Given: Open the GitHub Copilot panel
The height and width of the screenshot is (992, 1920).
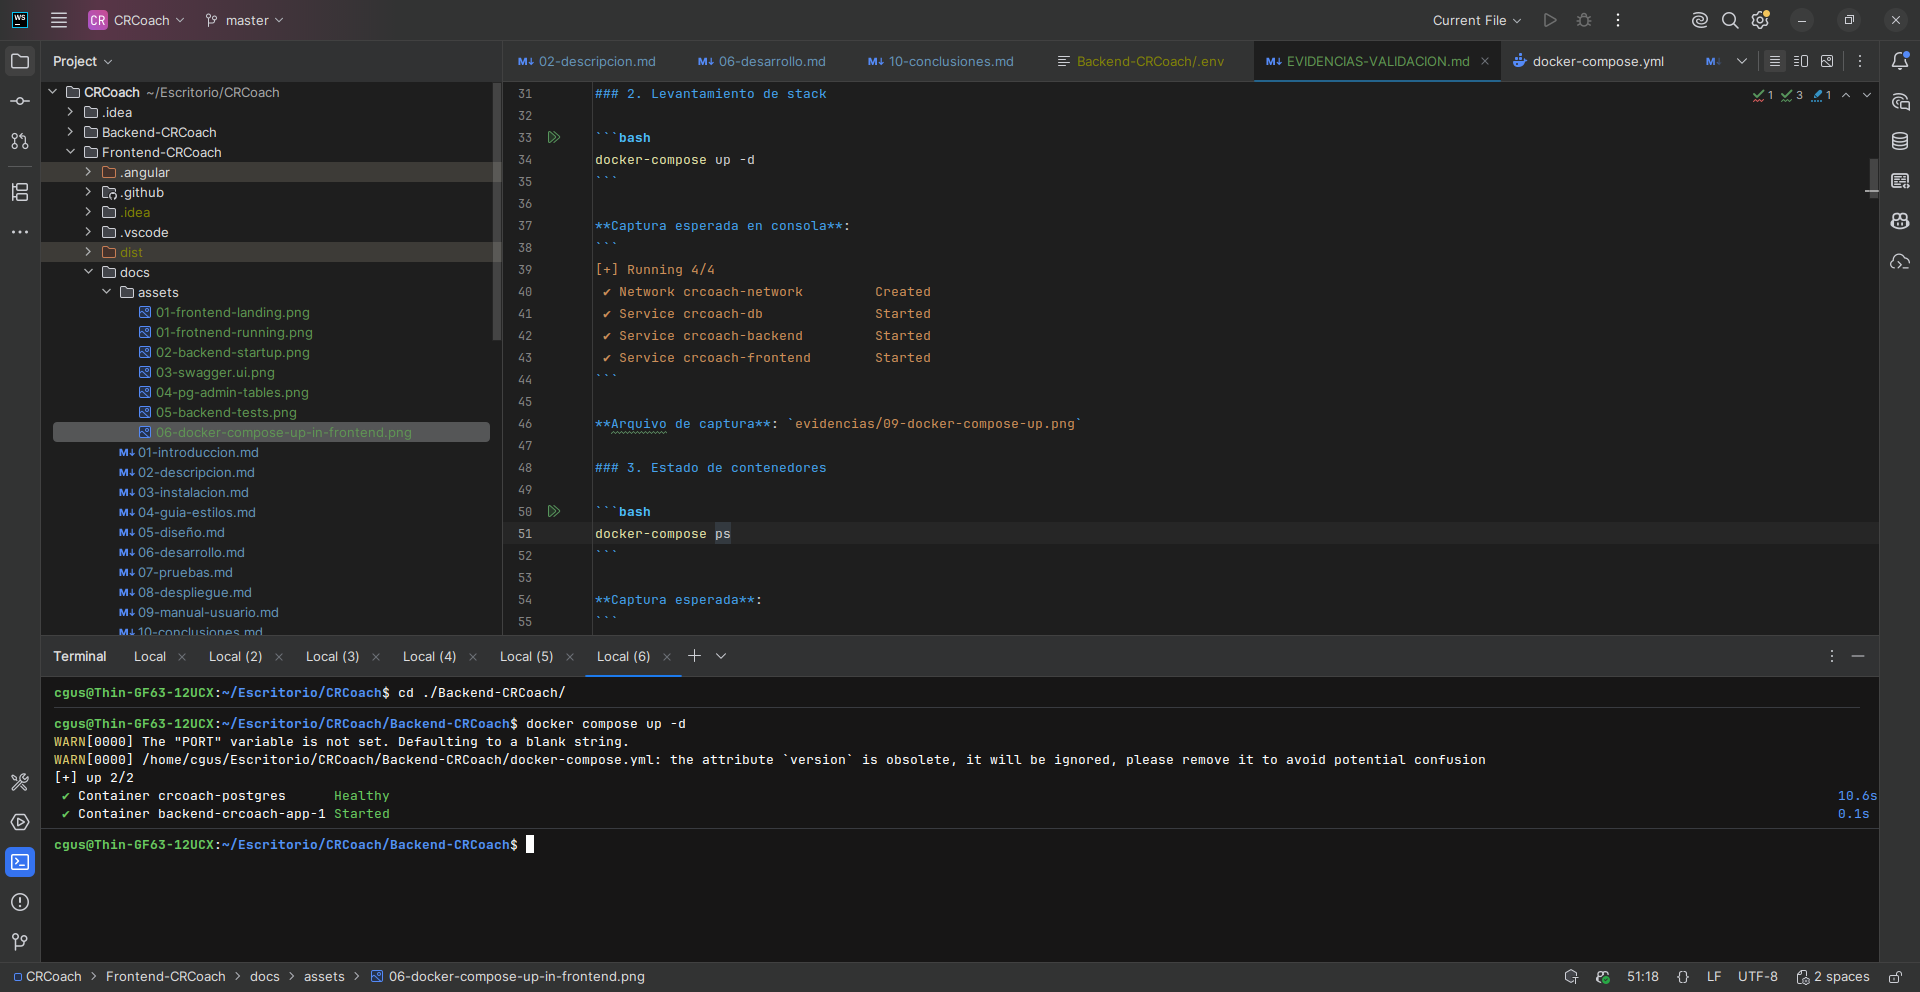Looking at the screenshot, I should click(x=1900, y=221).
